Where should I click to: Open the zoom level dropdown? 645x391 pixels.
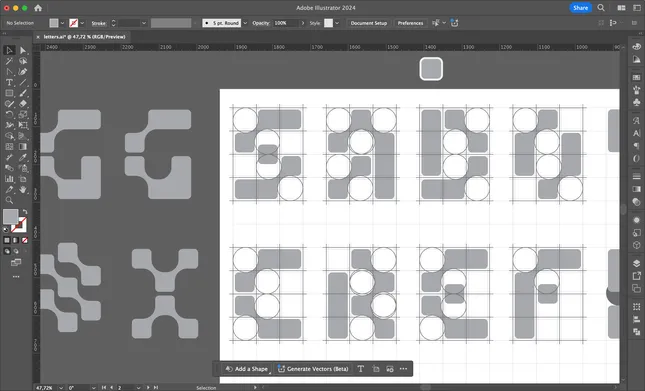[61, 387]
